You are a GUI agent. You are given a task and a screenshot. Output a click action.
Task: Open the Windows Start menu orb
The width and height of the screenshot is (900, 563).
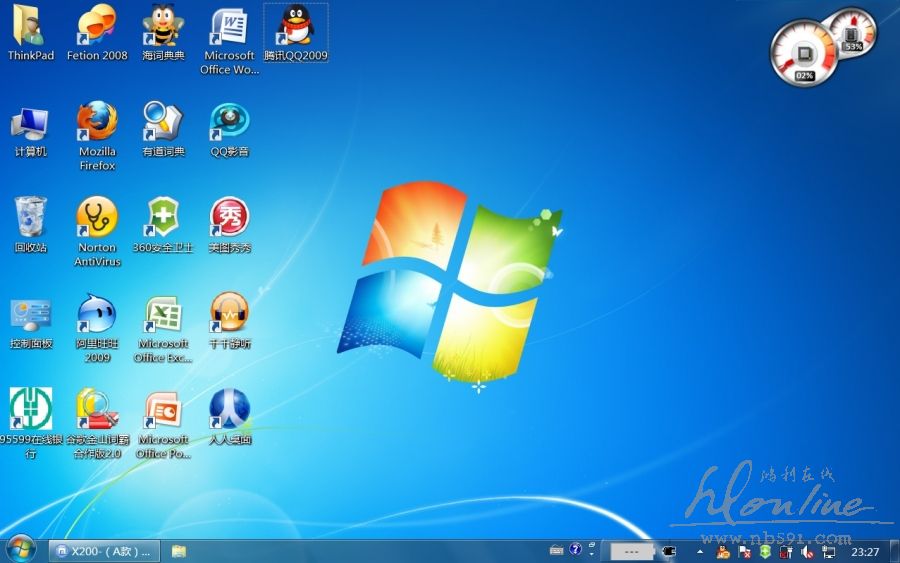(21, 549)
